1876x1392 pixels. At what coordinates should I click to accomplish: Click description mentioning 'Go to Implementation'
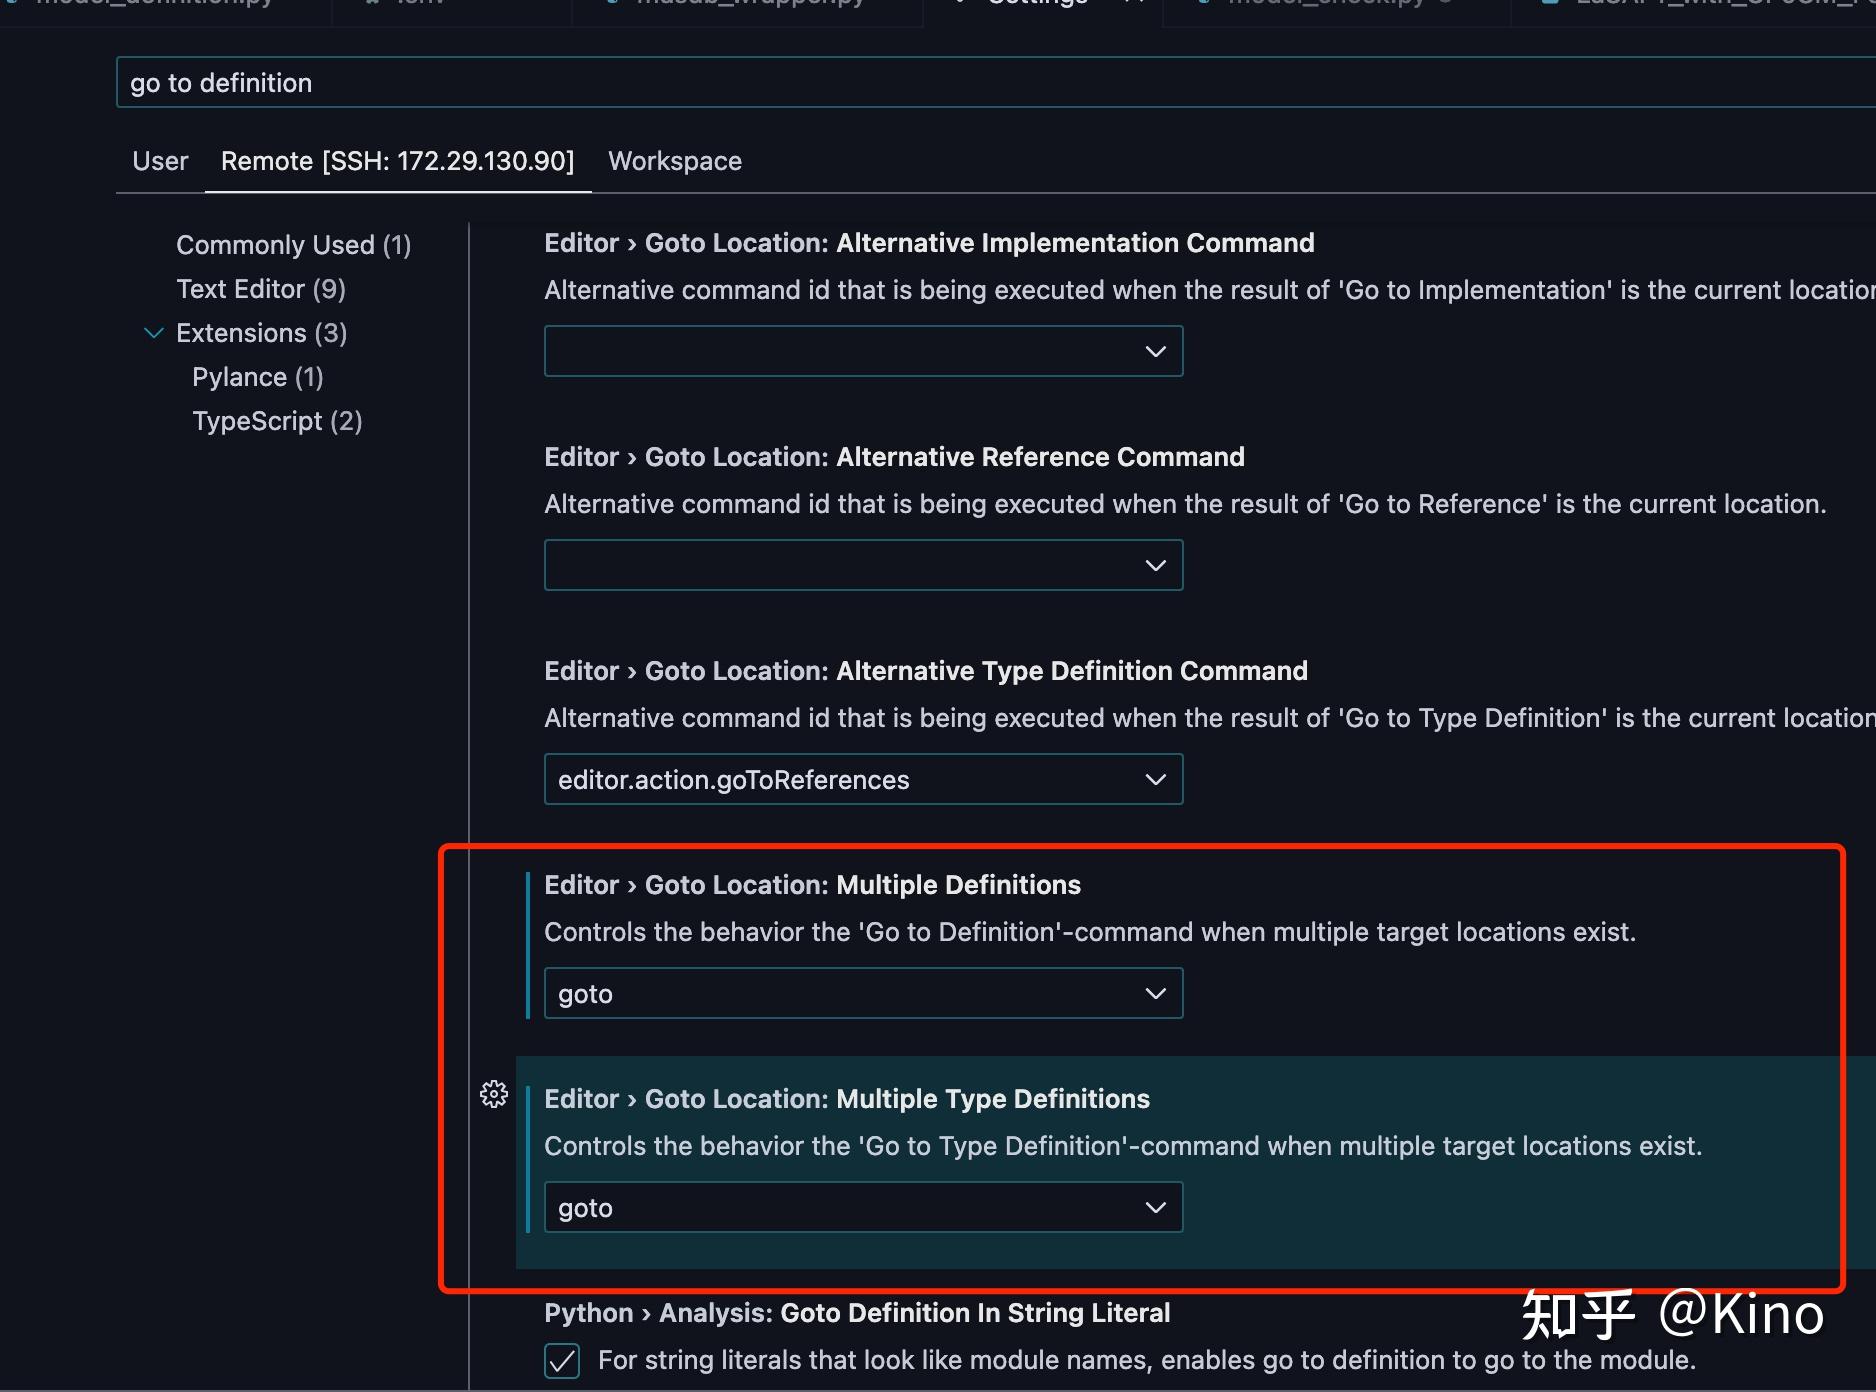(1210, 290)
